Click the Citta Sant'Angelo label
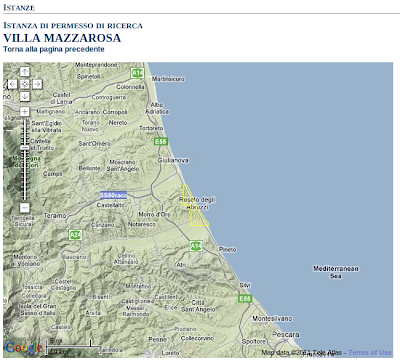Image resolution: width=400 pixels, height=361 pixels. click(x=198, y=306)
